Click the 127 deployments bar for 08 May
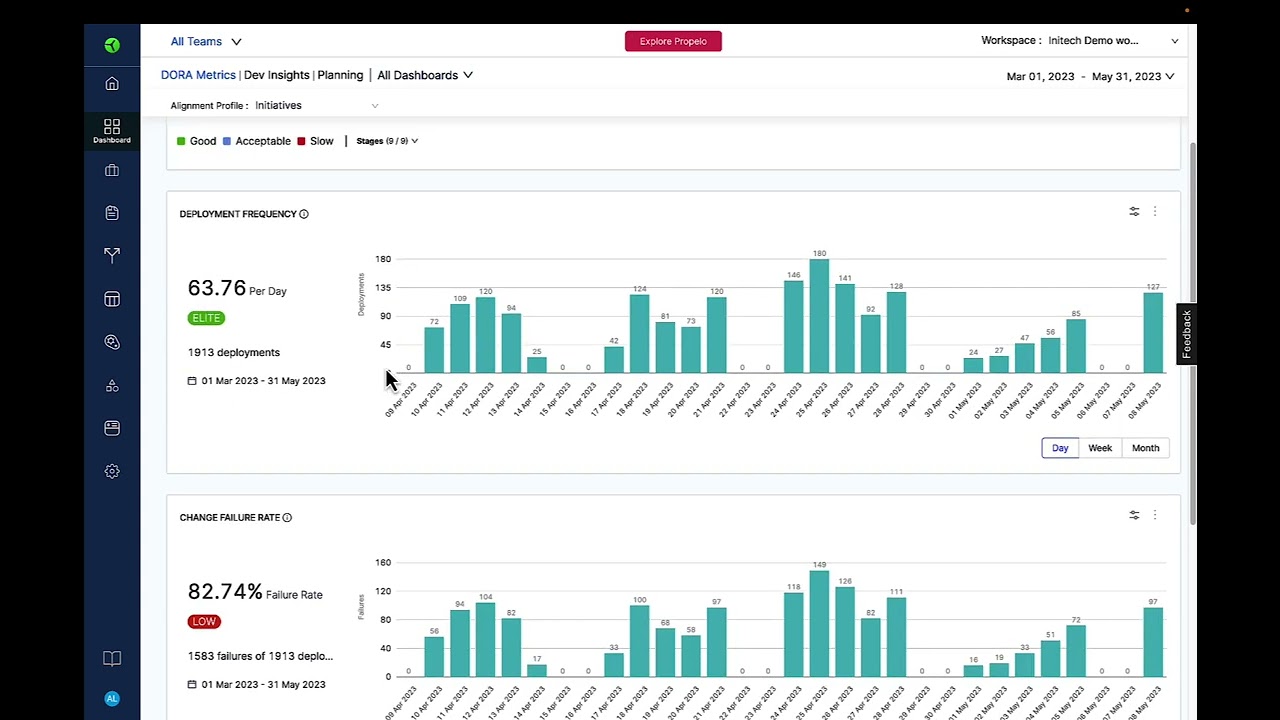The image size is (1280, 720). [1153, 333]
